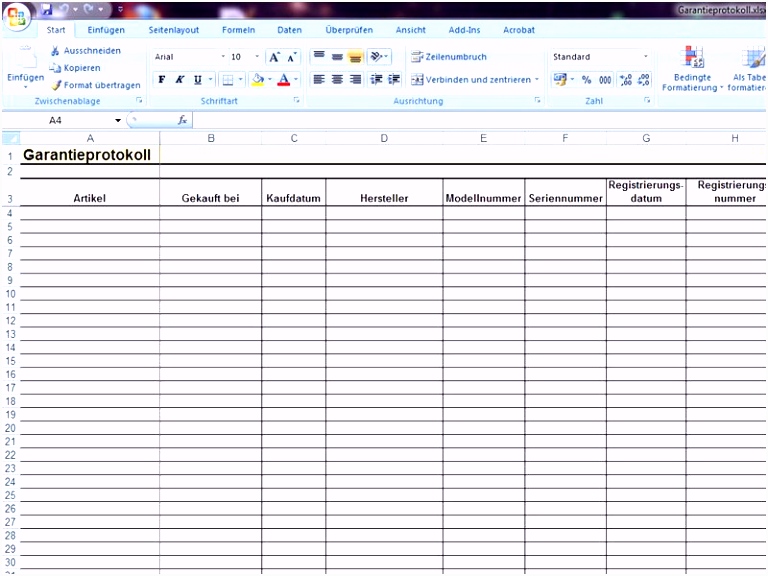The image size is (768, 576).
Task: Open the Formeln ribbon tab
Action: click(x=238, y=30)
